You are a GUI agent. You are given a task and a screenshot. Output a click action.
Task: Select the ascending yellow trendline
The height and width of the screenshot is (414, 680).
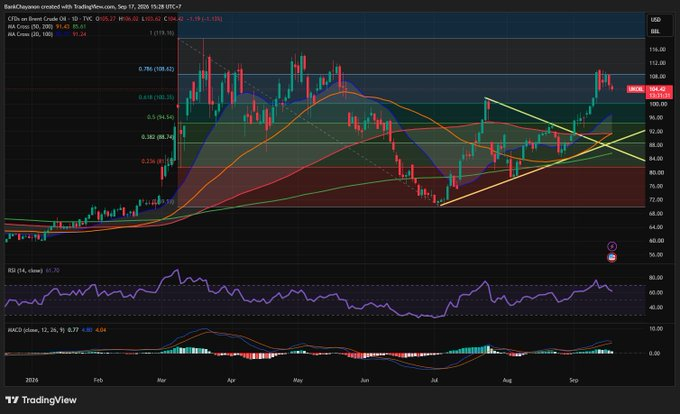tap(542, 167)
